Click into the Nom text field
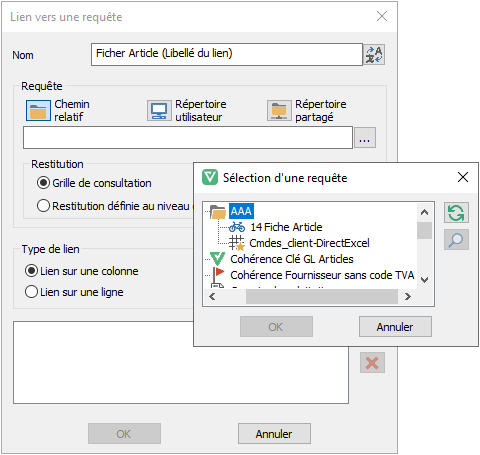Screen dimensions: 480x455 pyautogui.click(x=227, y=54)
